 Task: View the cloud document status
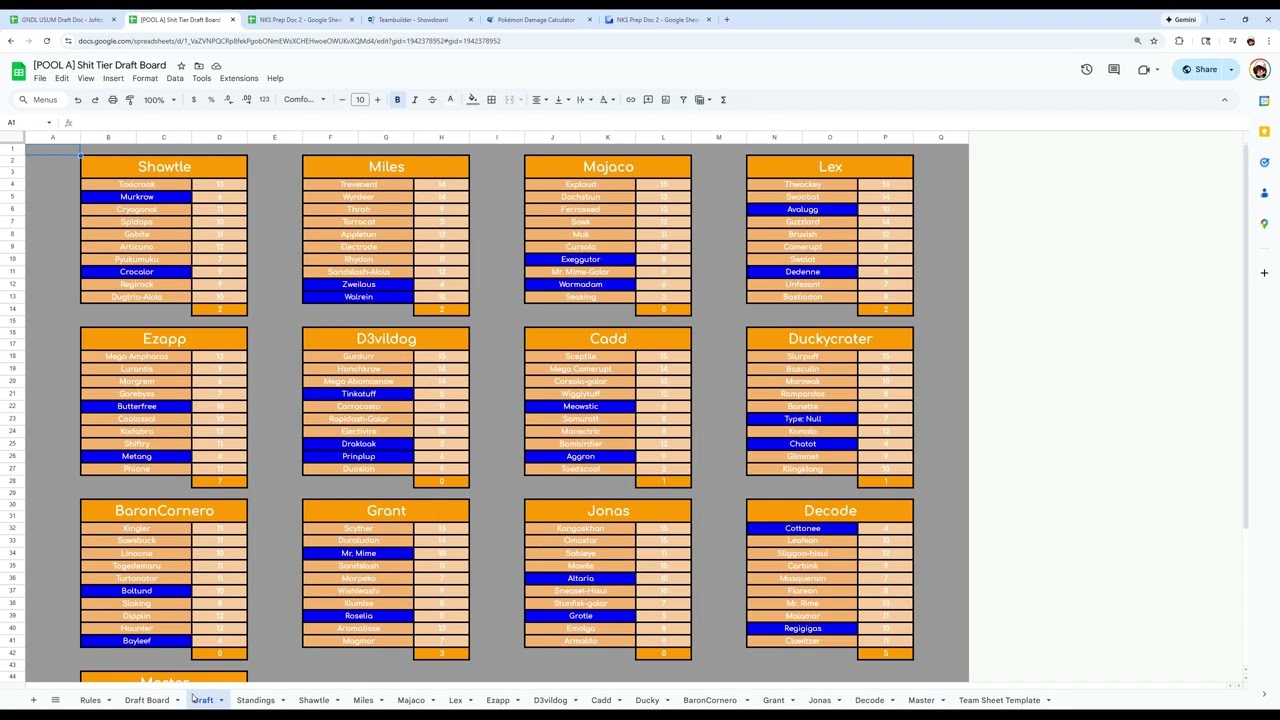click(x=216, y=66)
